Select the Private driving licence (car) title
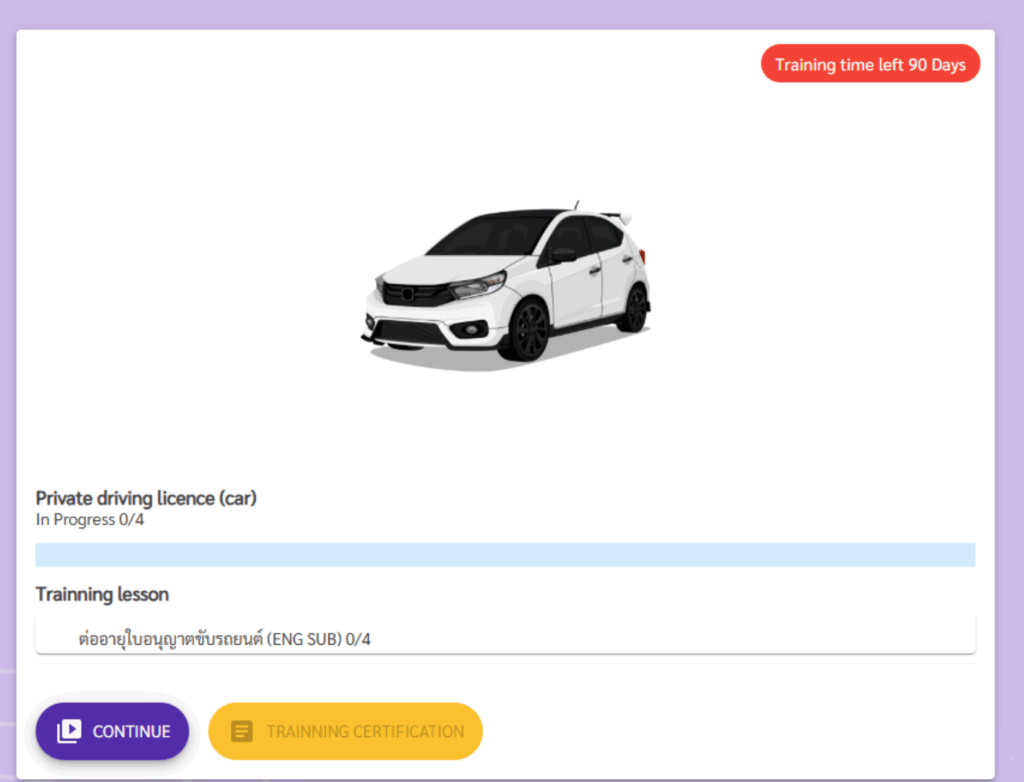 click(146, 498)
